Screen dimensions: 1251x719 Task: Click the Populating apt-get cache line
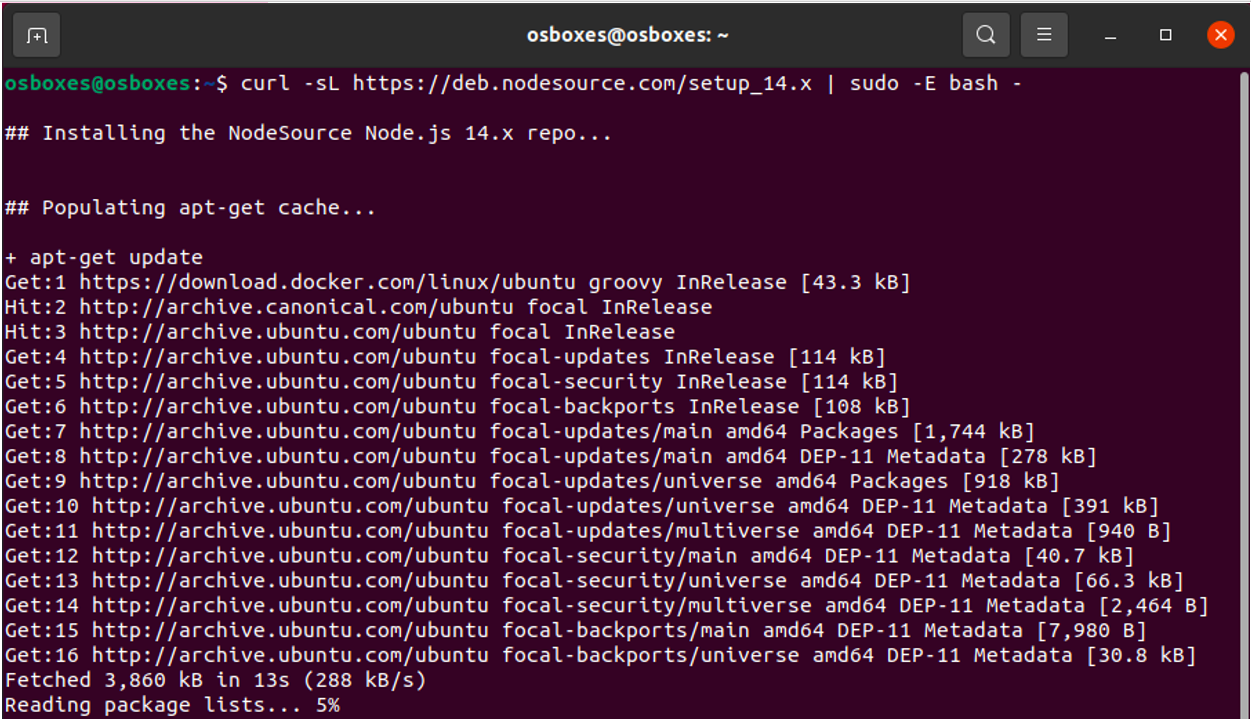(x=190, y=207)
